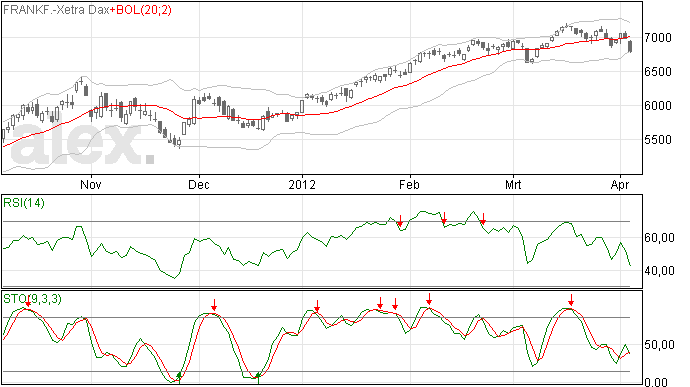Image resolution: width=690 pixels, height=387 pixels.
Task: Click the first red arrow on RSI panel
Action: pos(400,221)
